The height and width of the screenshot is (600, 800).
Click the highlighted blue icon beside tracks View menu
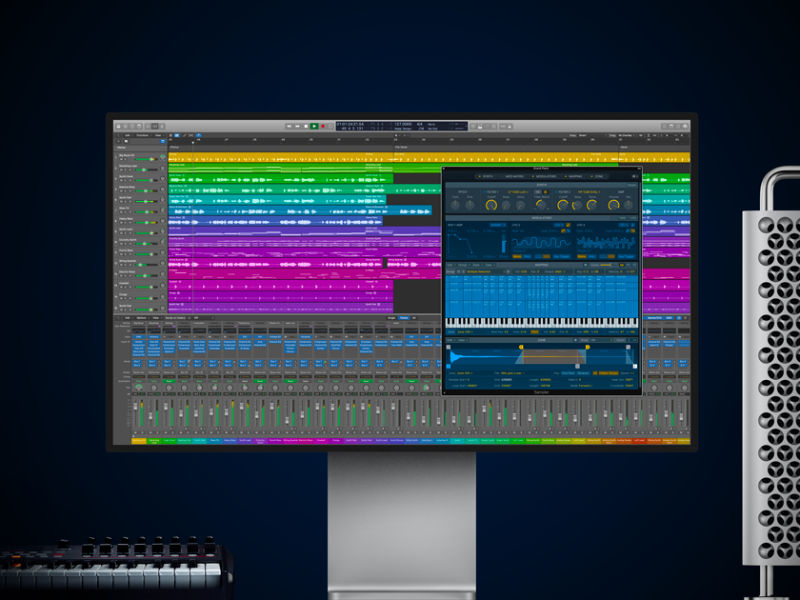(x=177, y=135)
